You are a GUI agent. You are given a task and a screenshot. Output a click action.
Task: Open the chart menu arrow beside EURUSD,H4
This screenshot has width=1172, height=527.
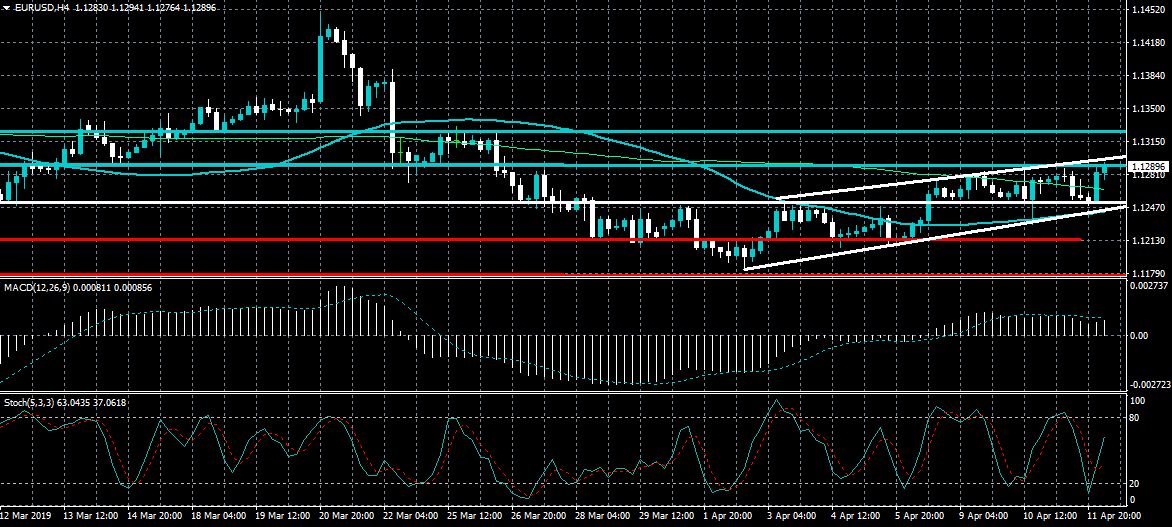pyautogui.click(x=6, y=7)
